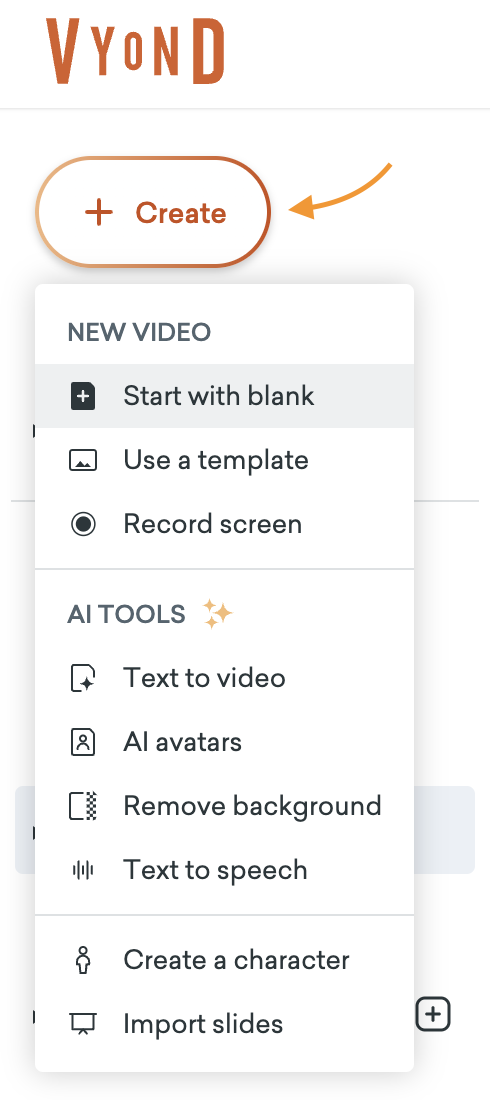Choose Start with blank option
This screenshot has width=490, height=1100.
pos(225,396)
